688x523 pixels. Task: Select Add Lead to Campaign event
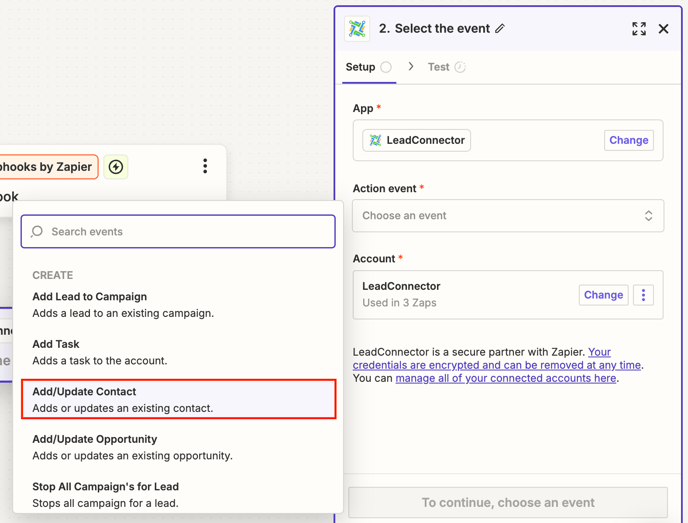point(178,305)
